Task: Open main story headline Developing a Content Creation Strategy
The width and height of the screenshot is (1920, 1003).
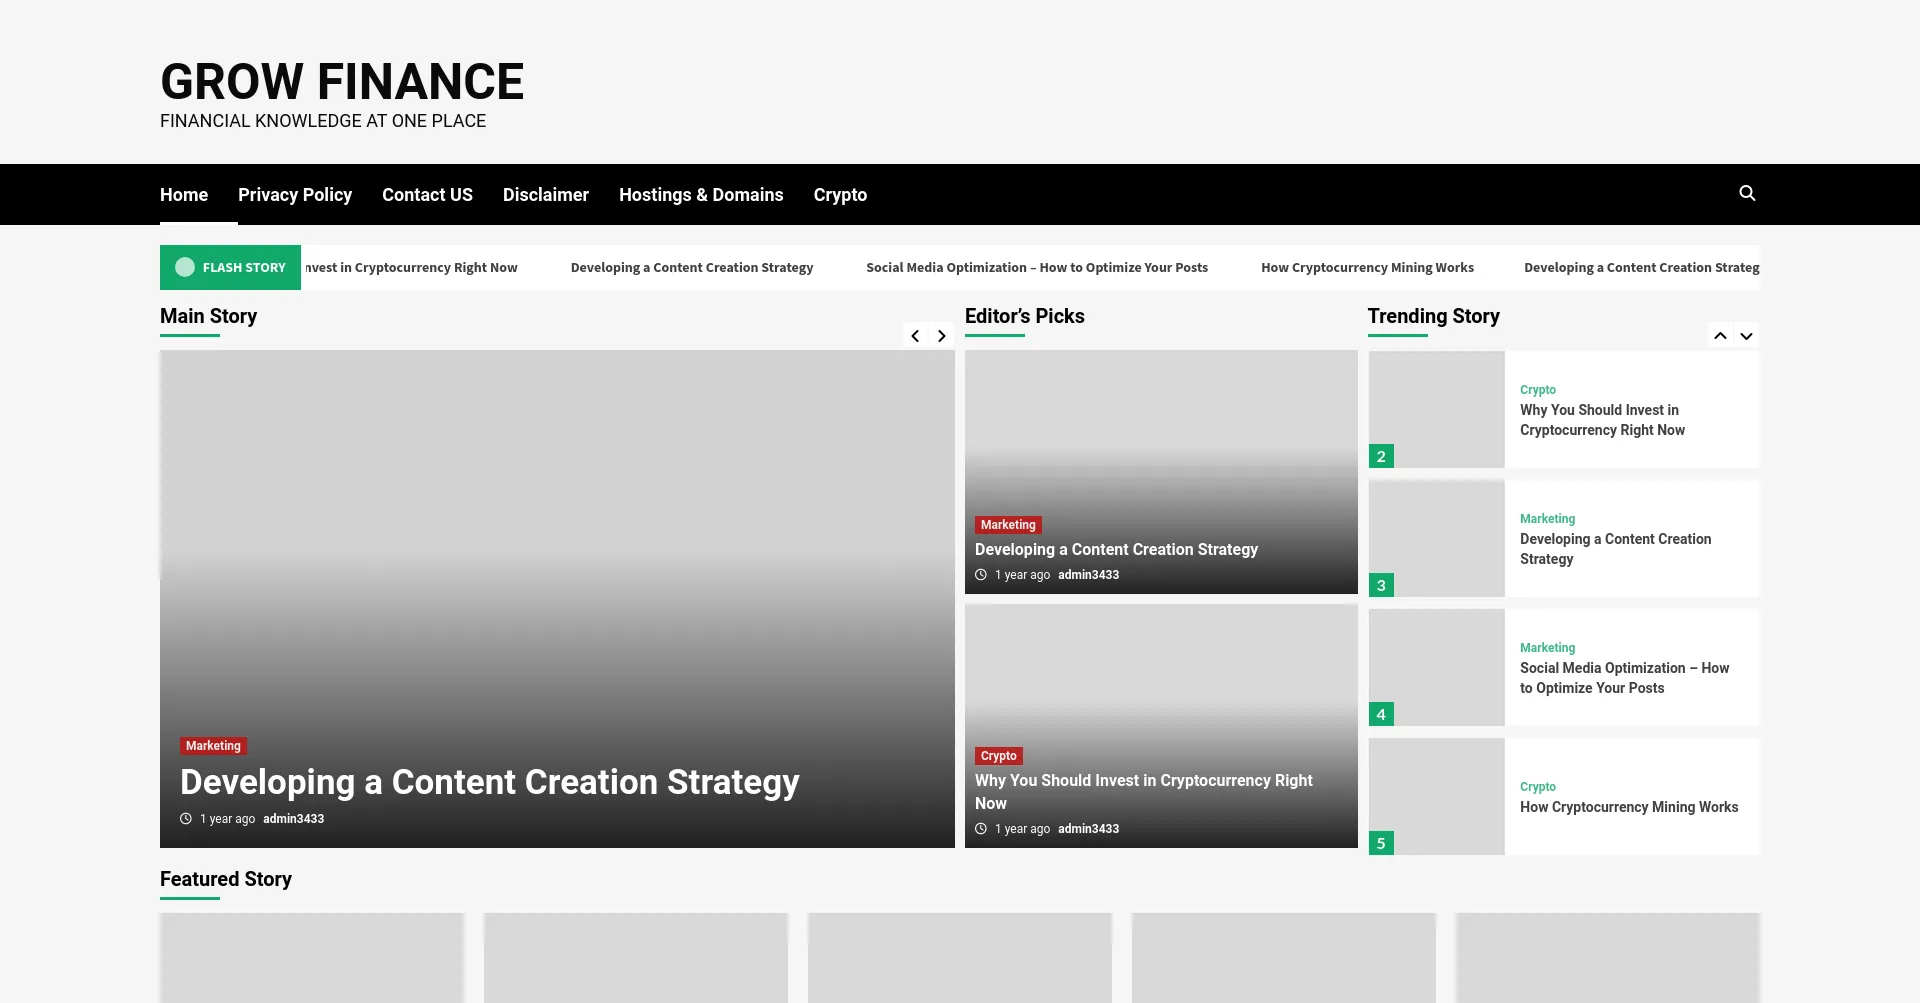Action: coord(489,782)
